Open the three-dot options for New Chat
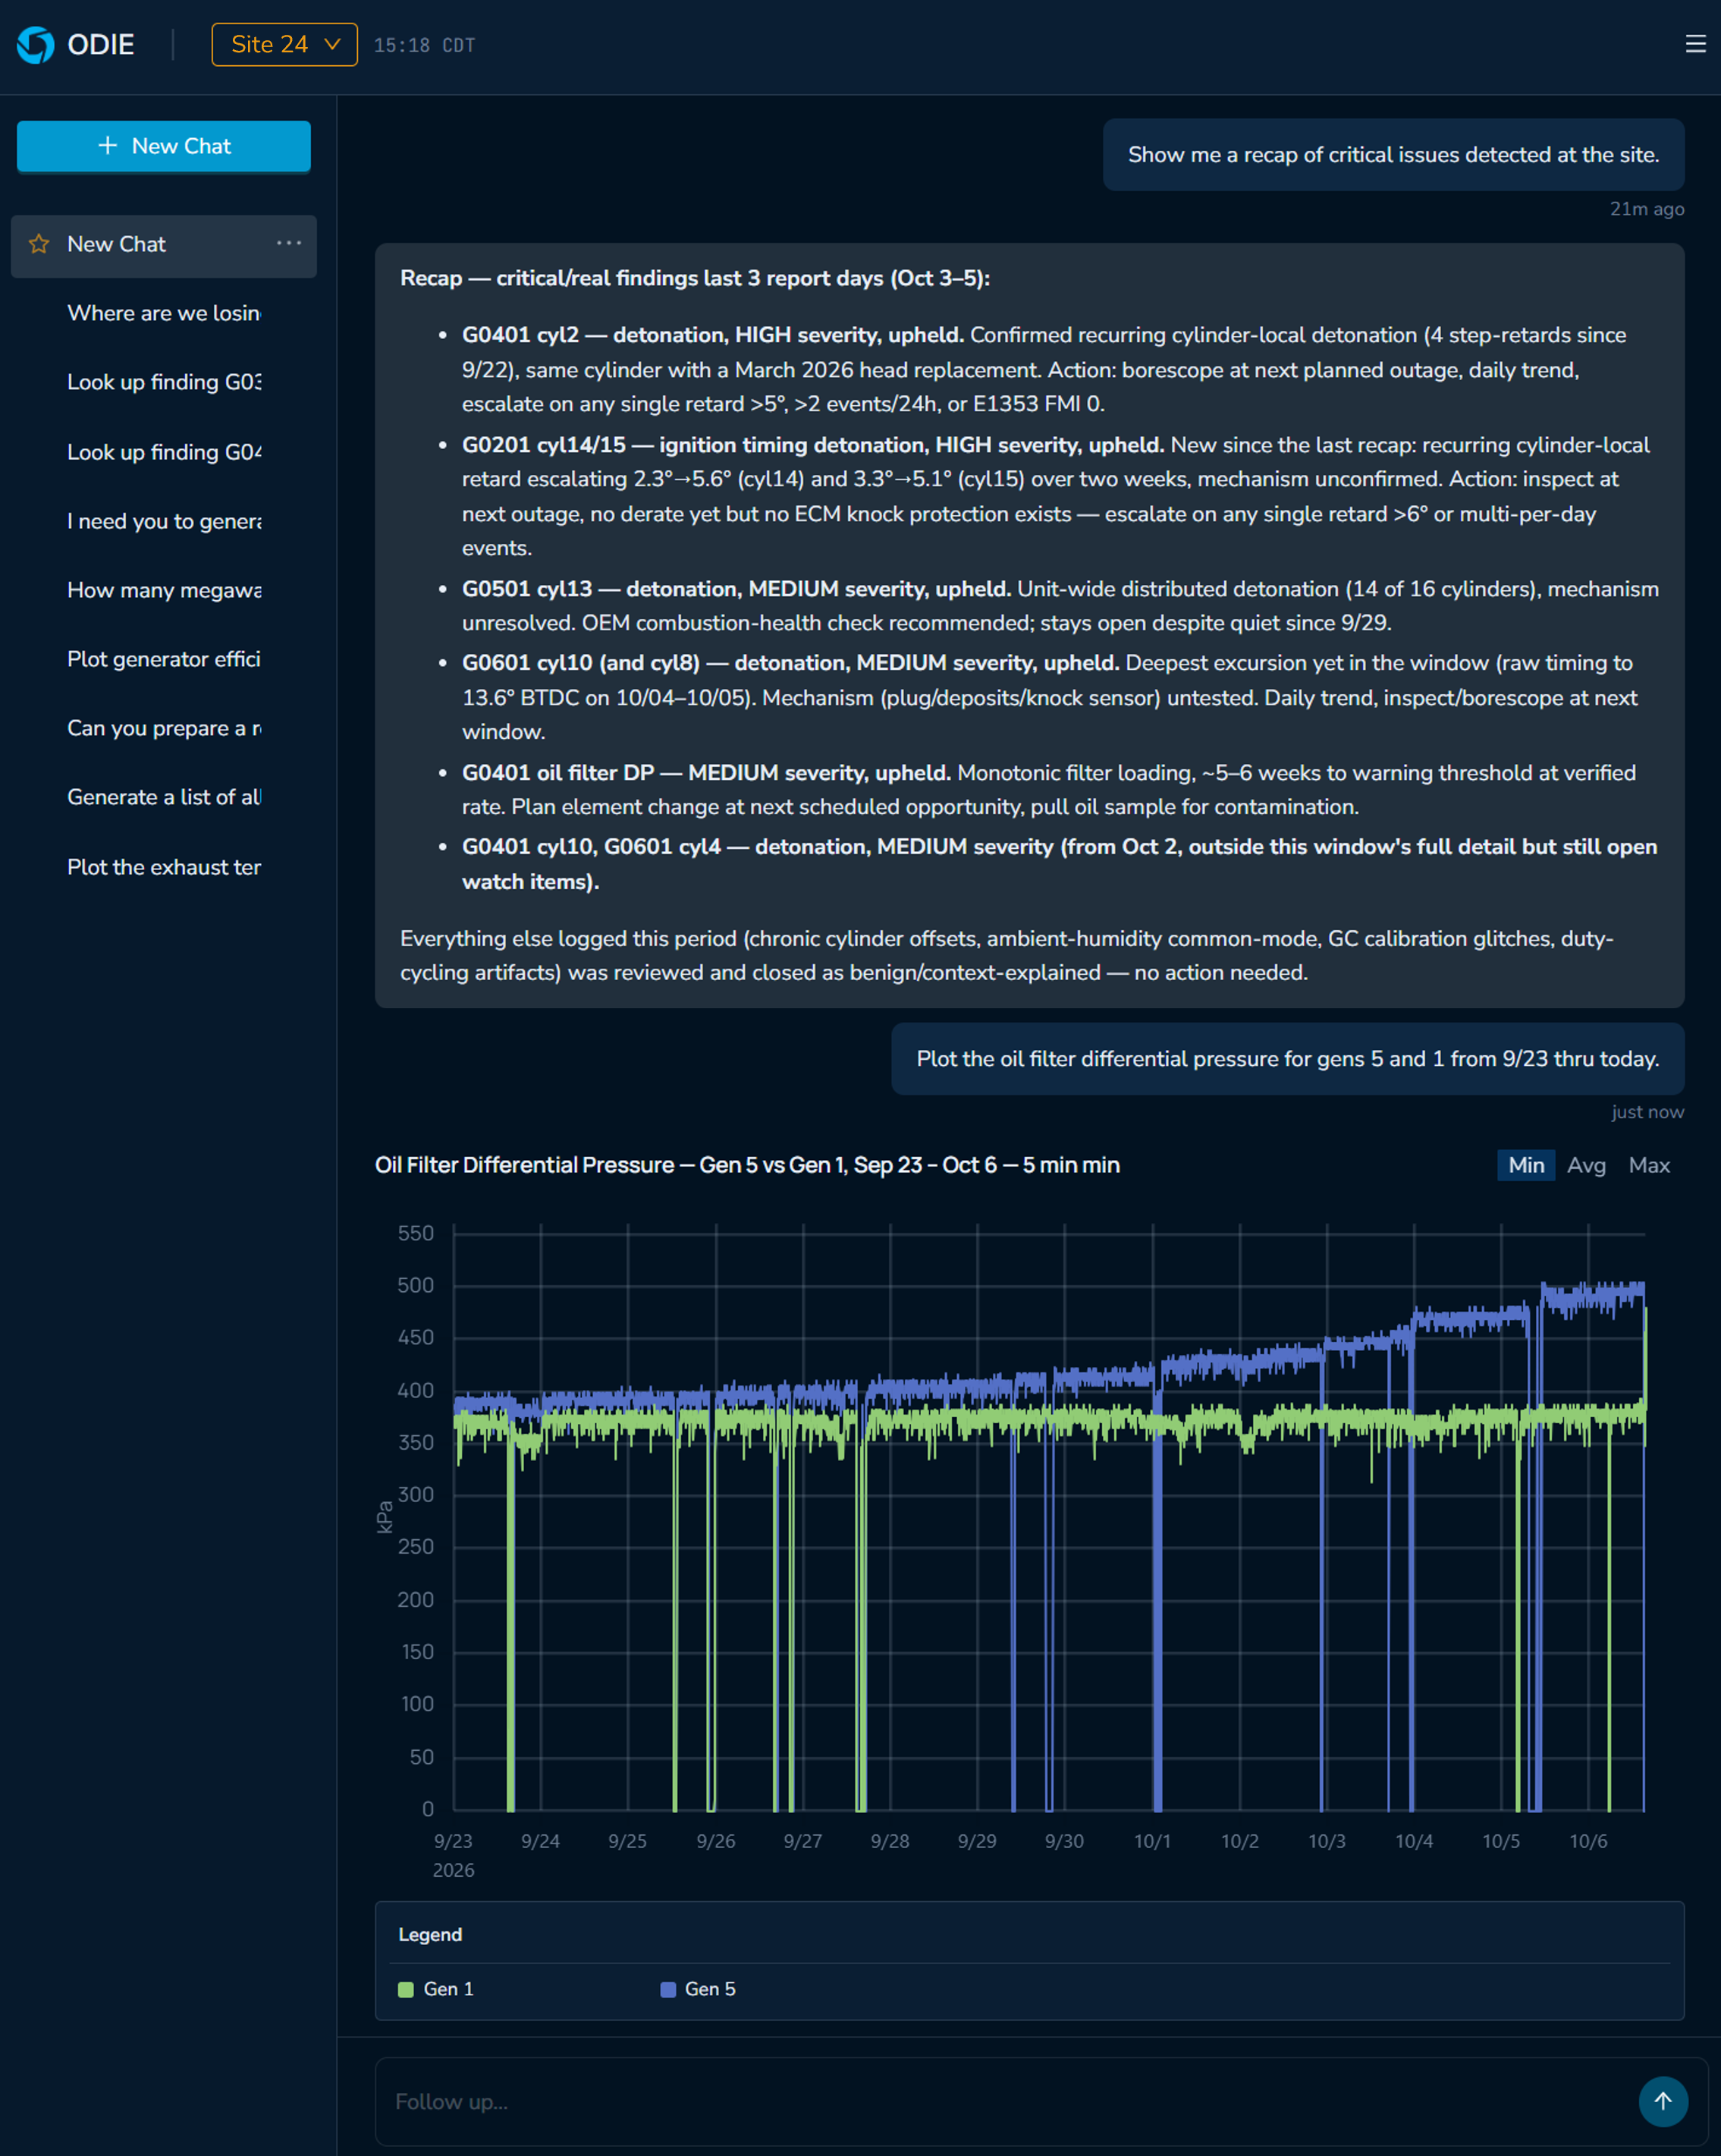Viewport: 1721px width, 2156px height. 289,243
